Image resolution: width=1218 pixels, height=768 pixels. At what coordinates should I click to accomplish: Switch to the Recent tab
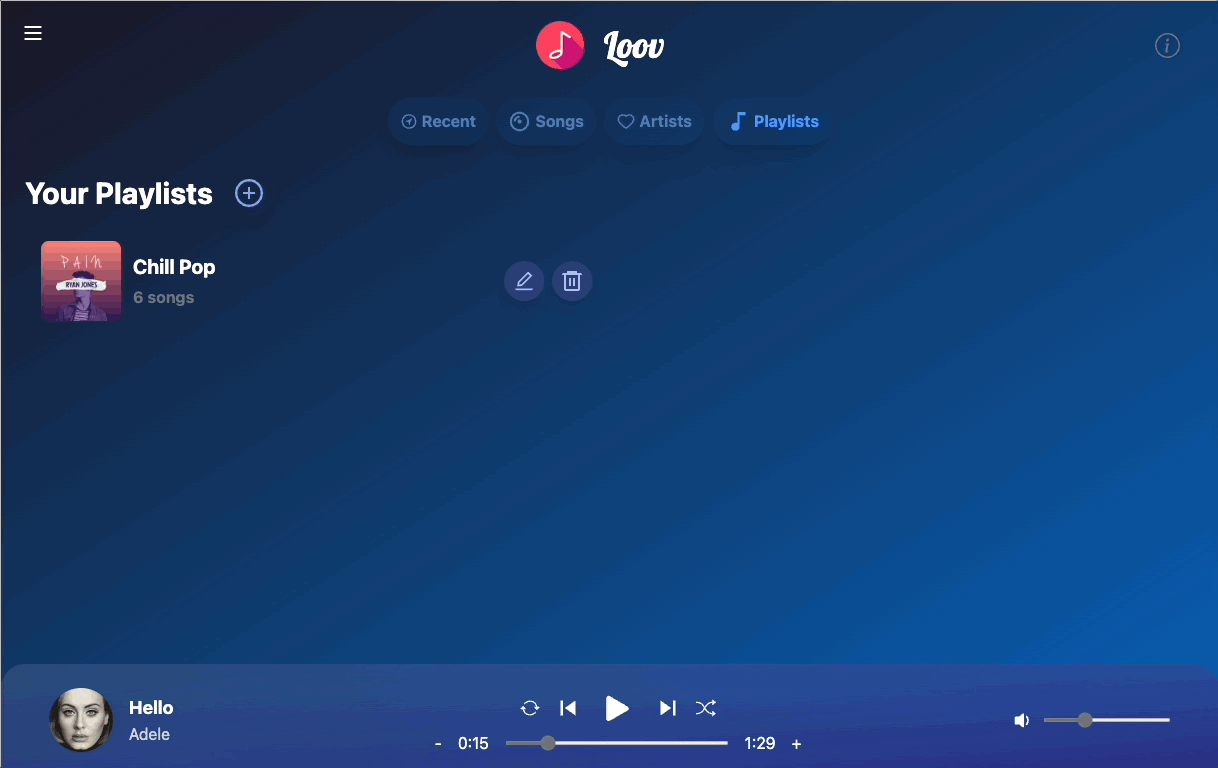click(x=438, y=122)
